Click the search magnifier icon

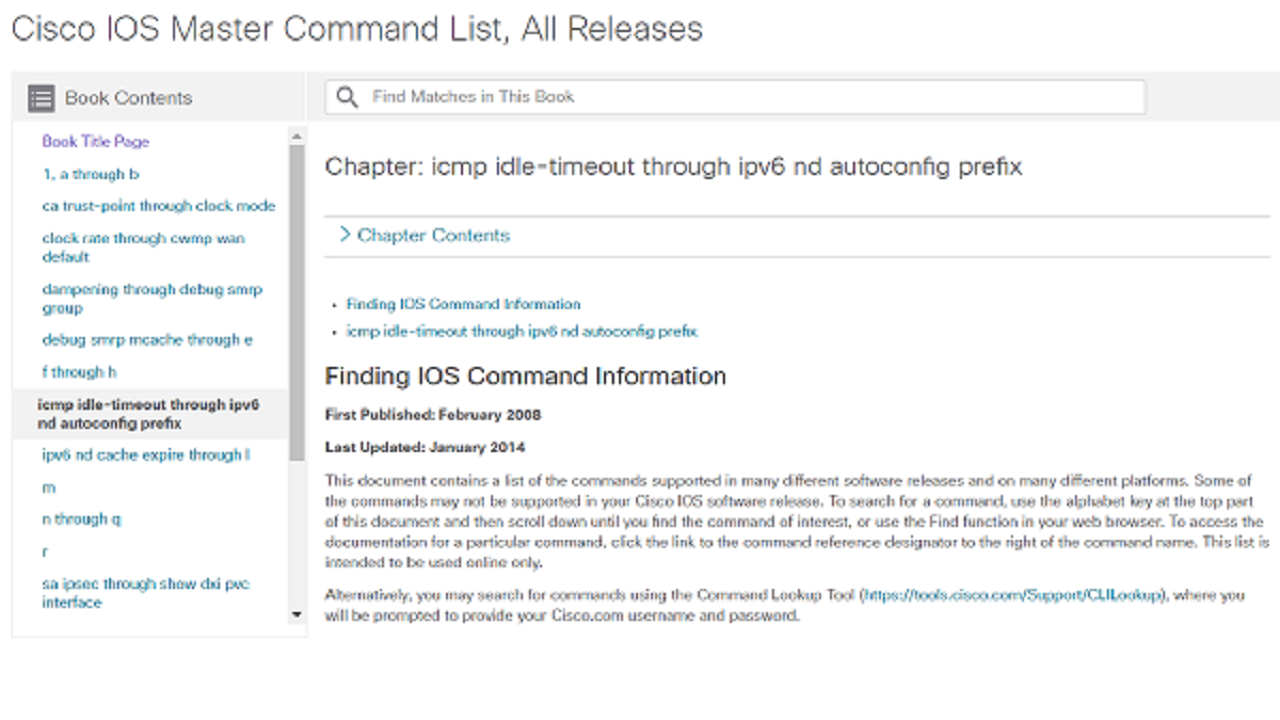[347, 97]
